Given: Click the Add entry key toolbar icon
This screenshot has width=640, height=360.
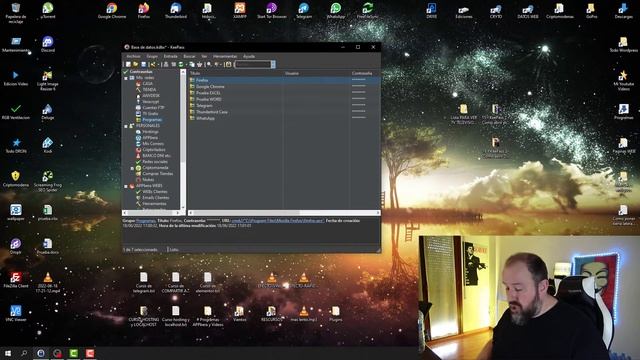Looking at the screenshot, I should (153, 64).
